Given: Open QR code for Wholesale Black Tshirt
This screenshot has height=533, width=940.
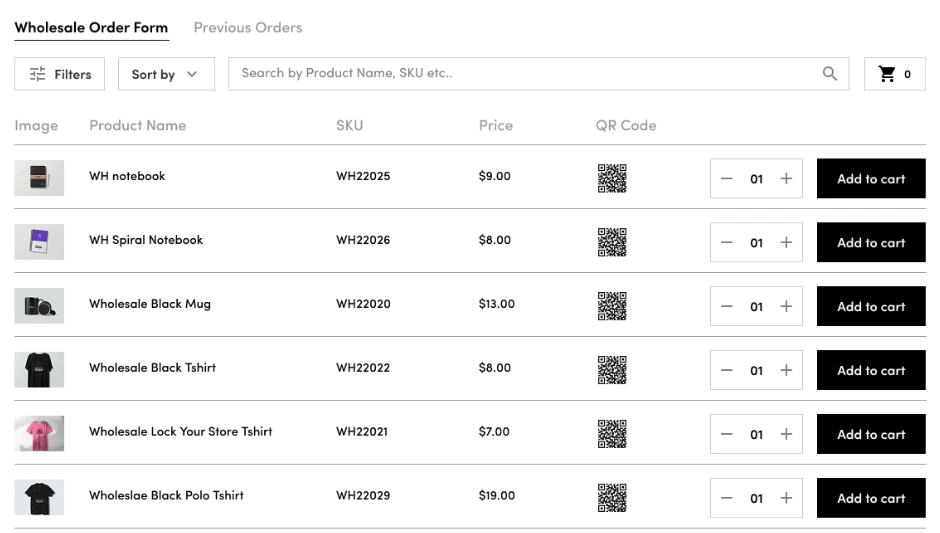Looking at the screenshot, I should click(612, 370).
